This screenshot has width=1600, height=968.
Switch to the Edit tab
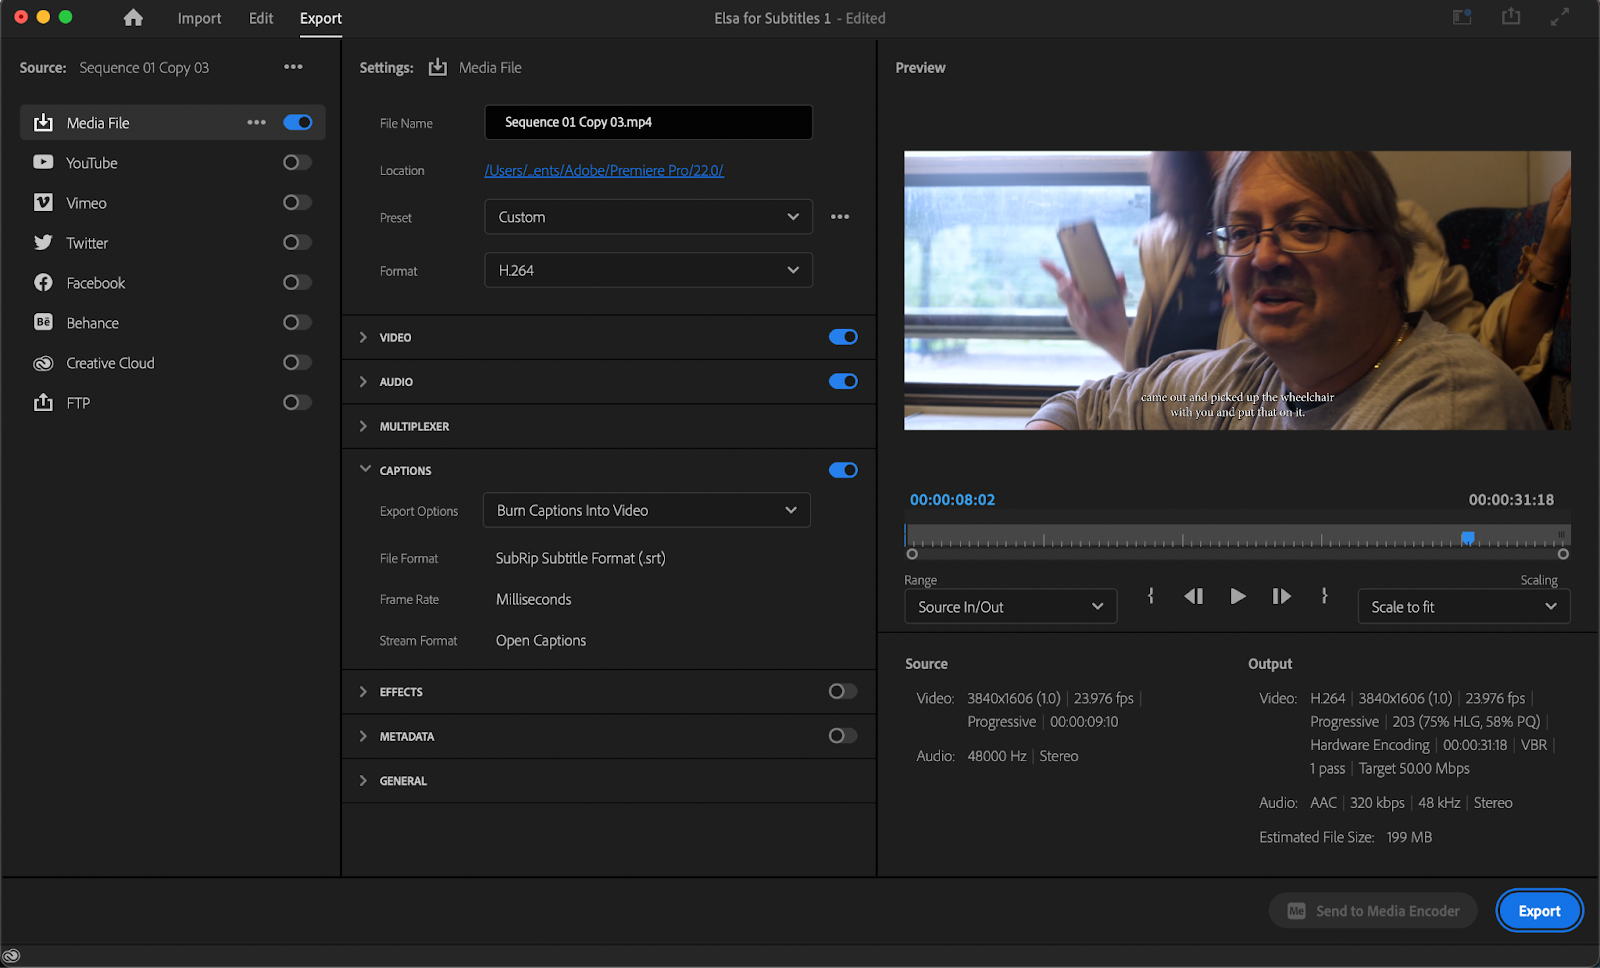pos(261,18)
